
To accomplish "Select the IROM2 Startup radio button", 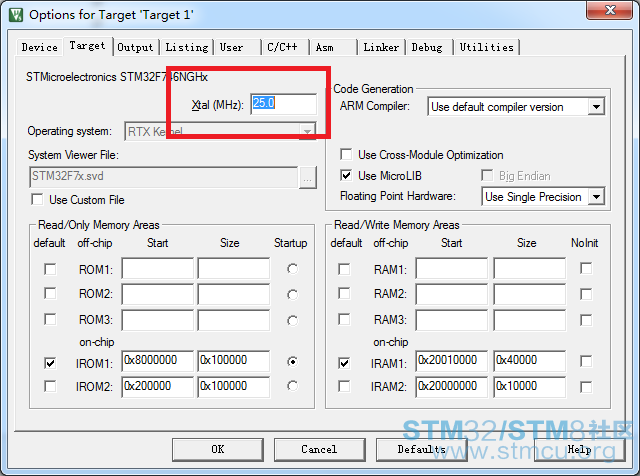I will 292,385.
